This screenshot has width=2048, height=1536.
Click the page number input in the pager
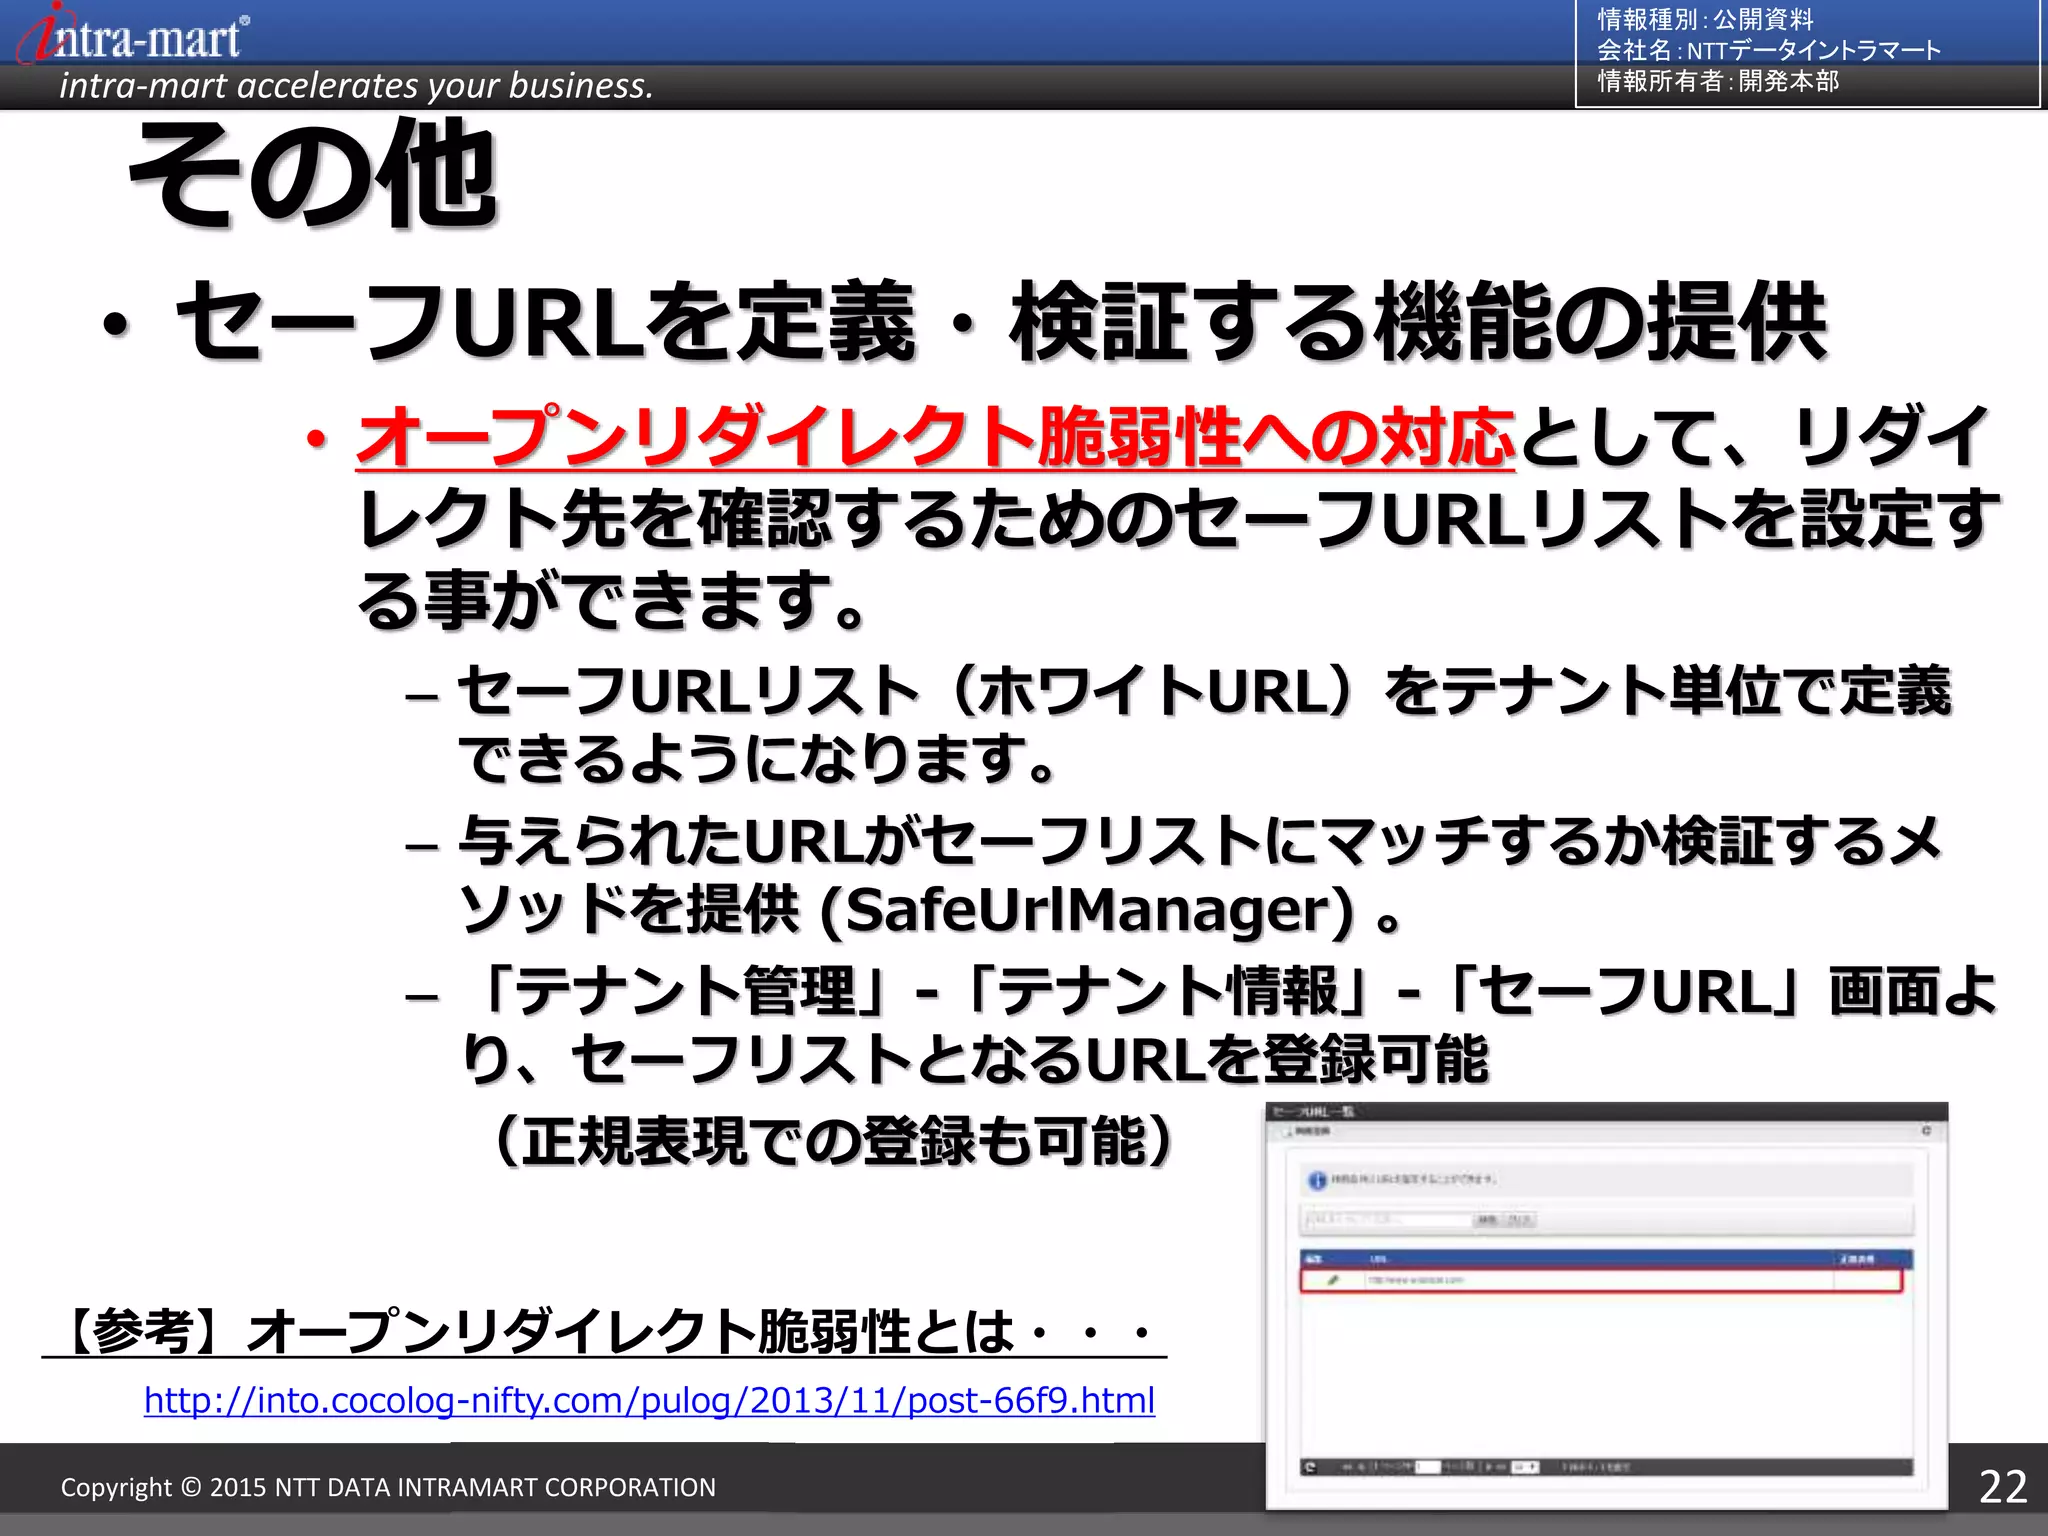pyautogui.click(x=1428, y=1467)
